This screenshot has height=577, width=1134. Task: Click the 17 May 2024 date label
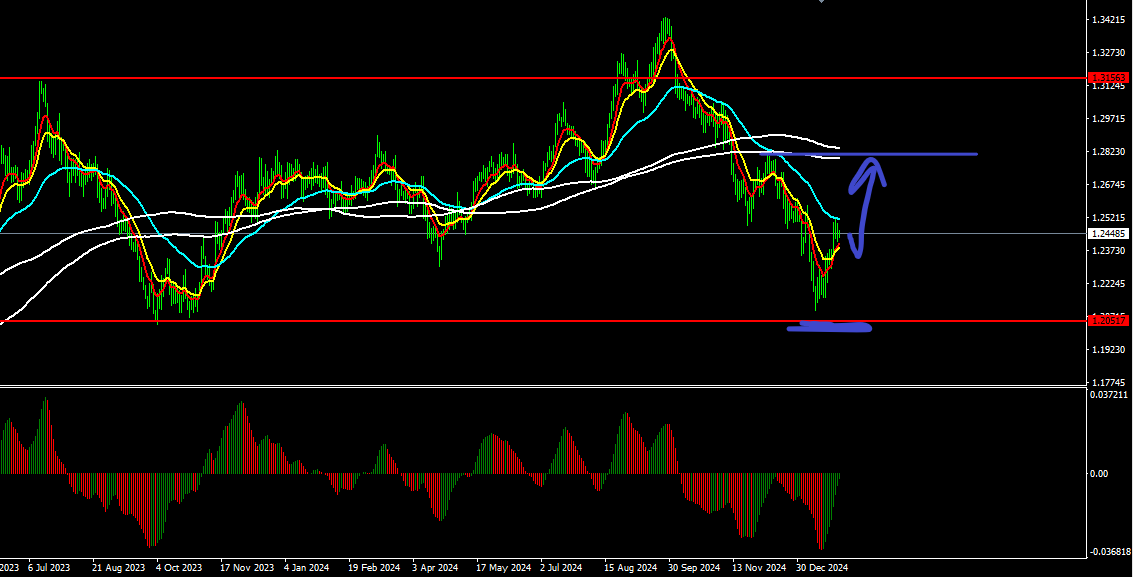tap(503, 568)
